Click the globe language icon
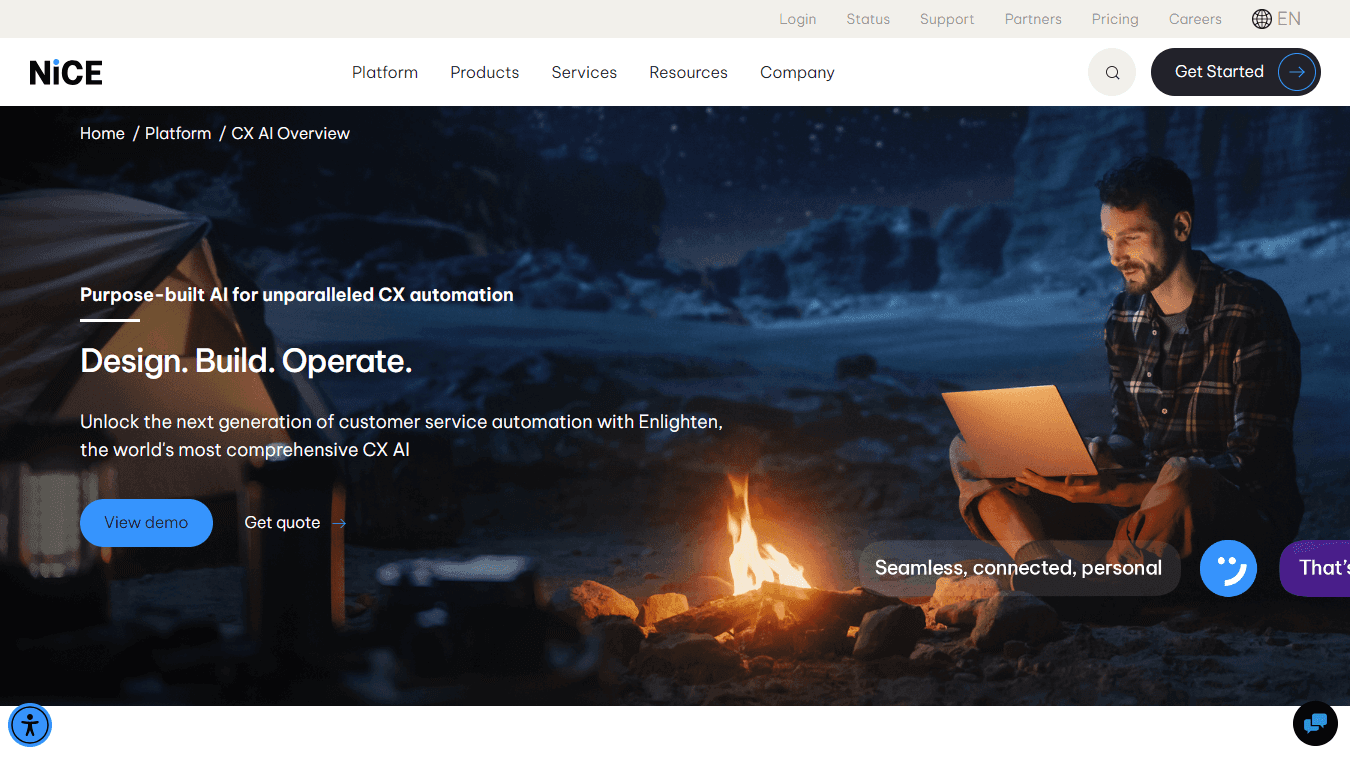This screenshot has height=761, width=1350. [1262, 19]
